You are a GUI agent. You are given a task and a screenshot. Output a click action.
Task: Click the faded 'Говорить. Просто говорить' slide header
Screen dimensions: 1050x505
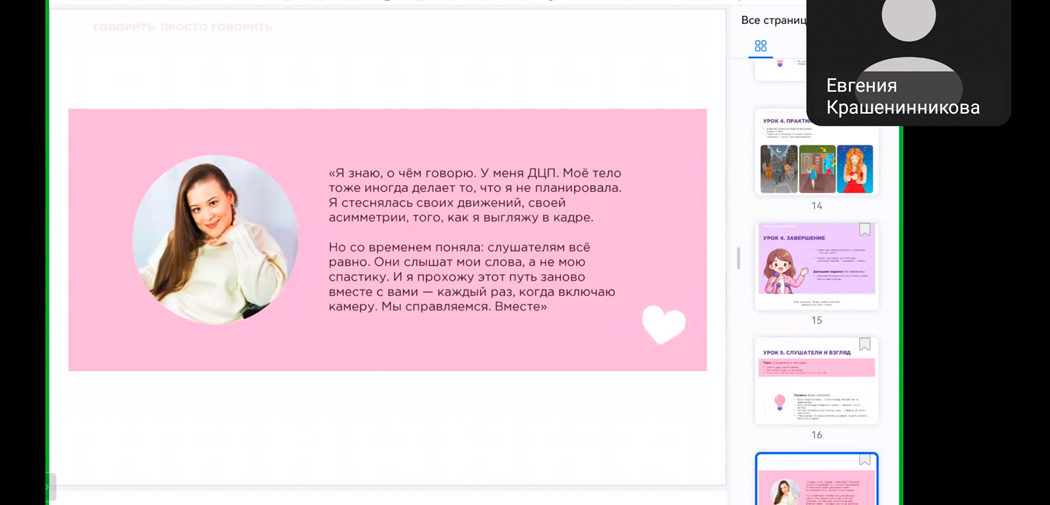[182, 27]
